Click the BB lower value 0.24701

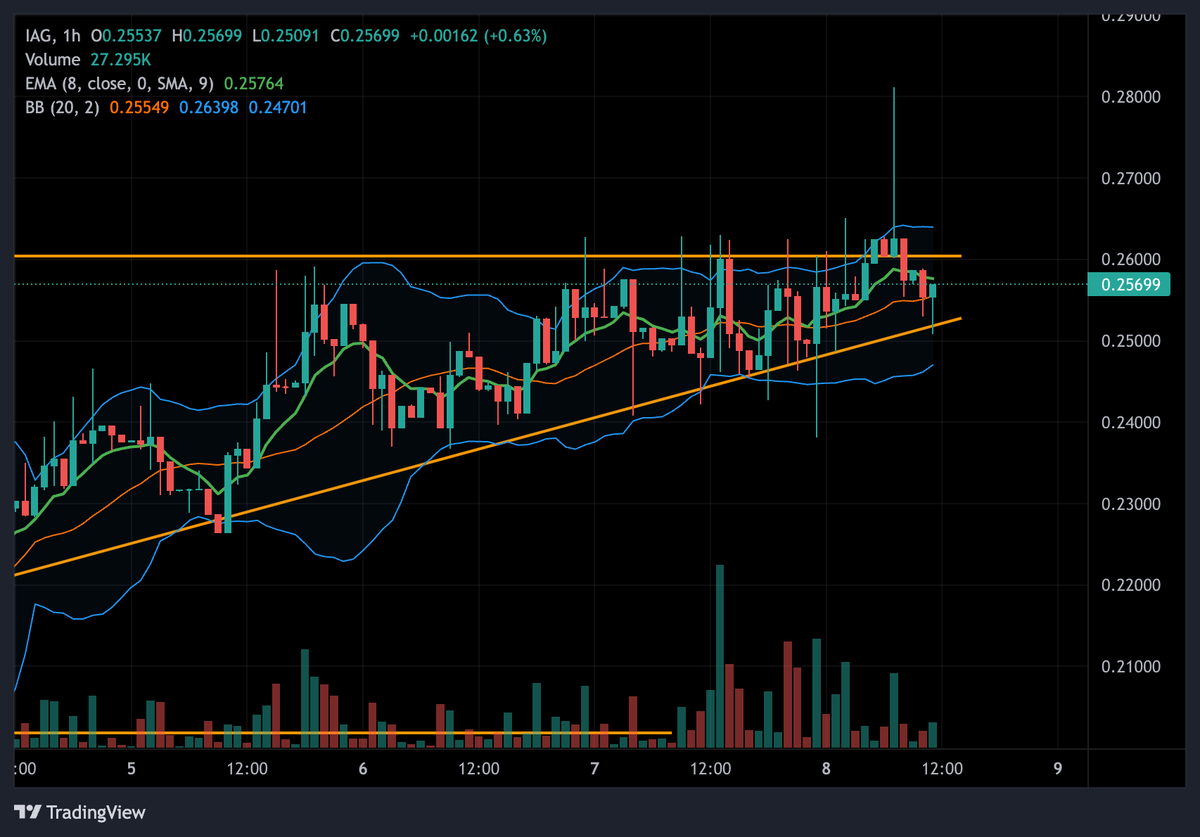[x=278, y=107]
